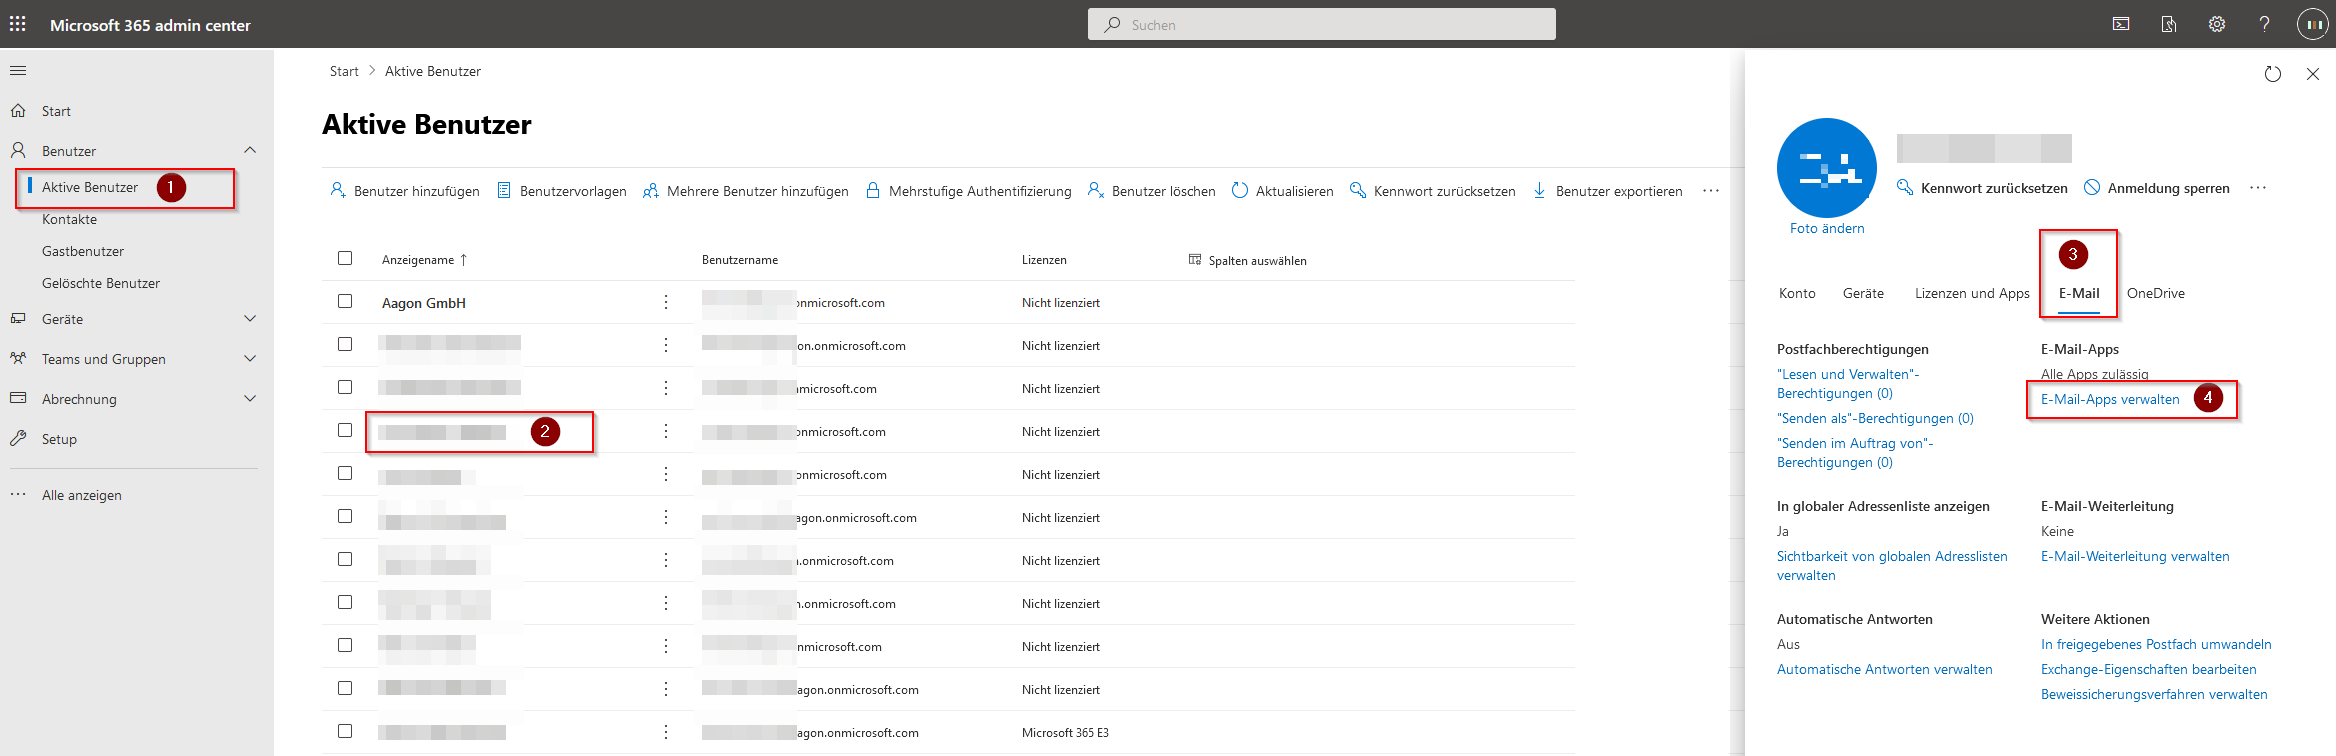Image resolution: width=2336 pixels, height=756 pixels.
Task: Collapse the Benutzer navigation section
Action: coord(250,150)
